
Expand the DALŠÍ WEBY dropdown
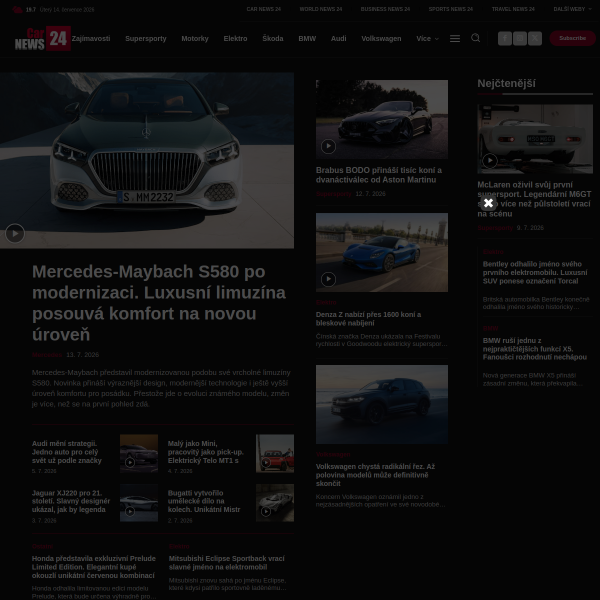pos(572,9)
